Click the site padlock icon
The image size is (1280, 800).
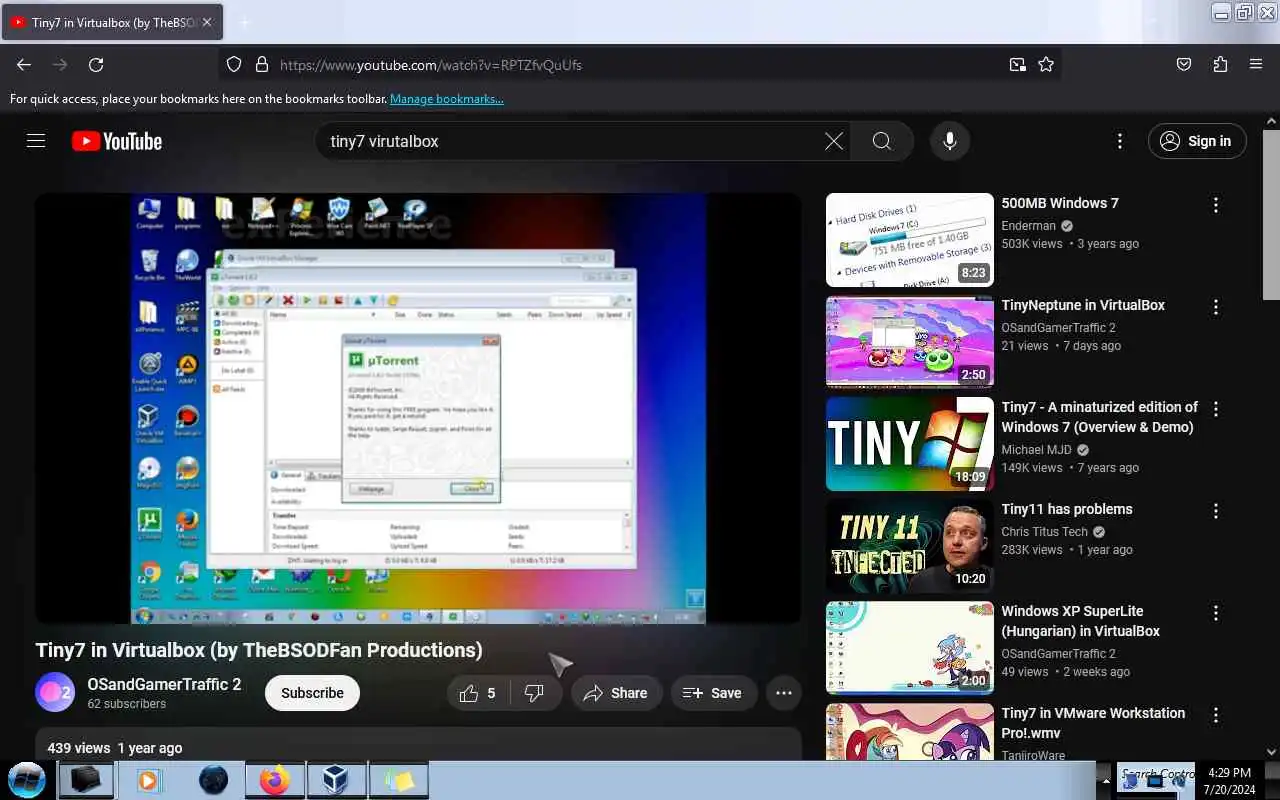(x=262, y=65)
